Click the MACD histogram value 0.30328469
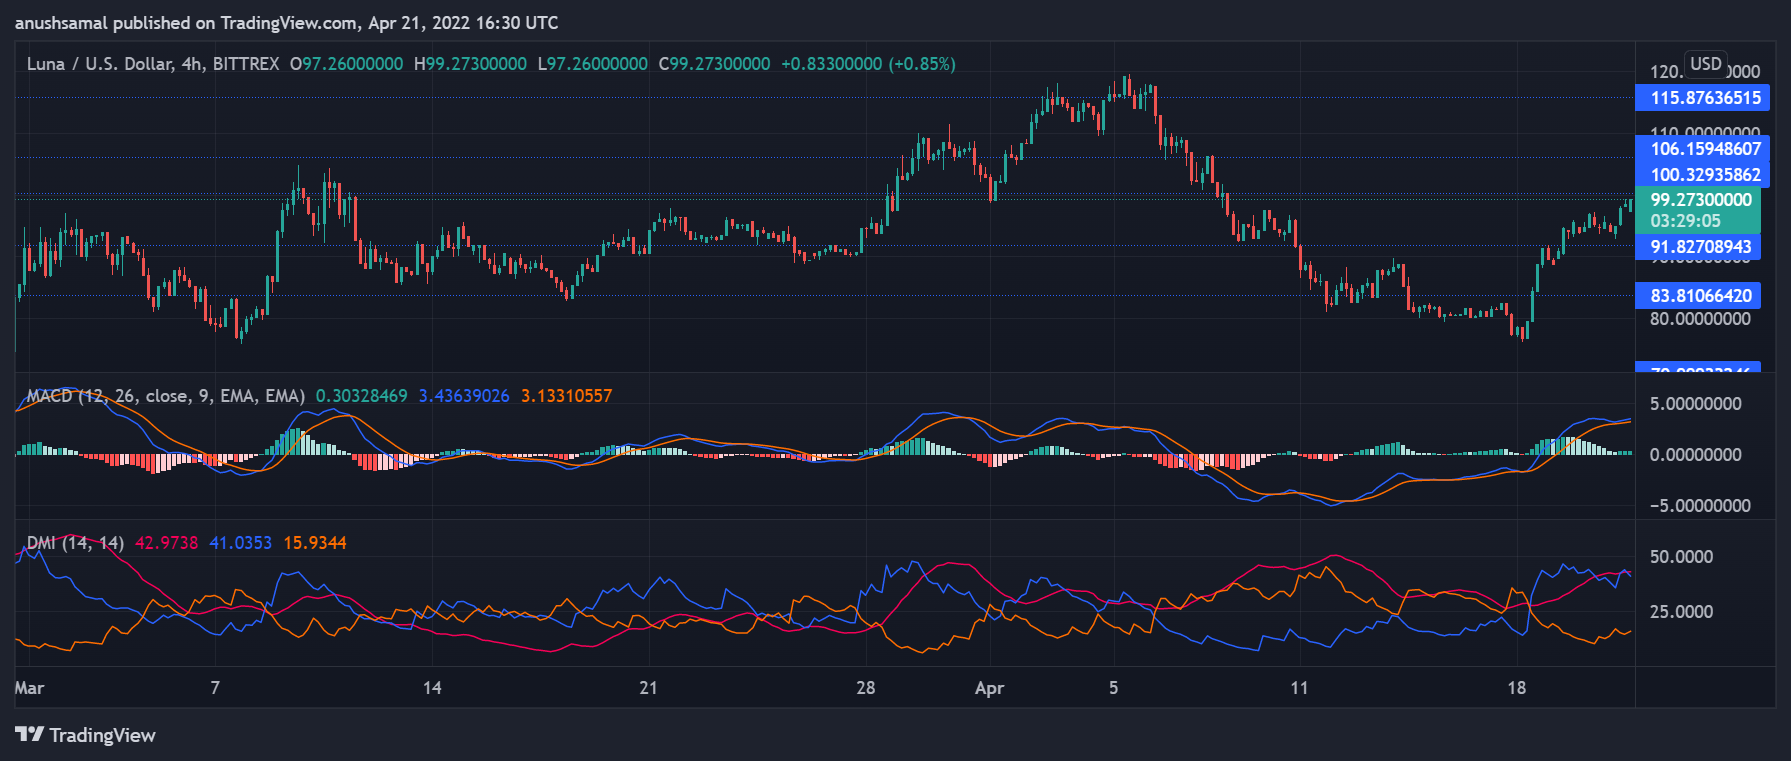The image size is (1791, 761). click(x=361, y=396)
